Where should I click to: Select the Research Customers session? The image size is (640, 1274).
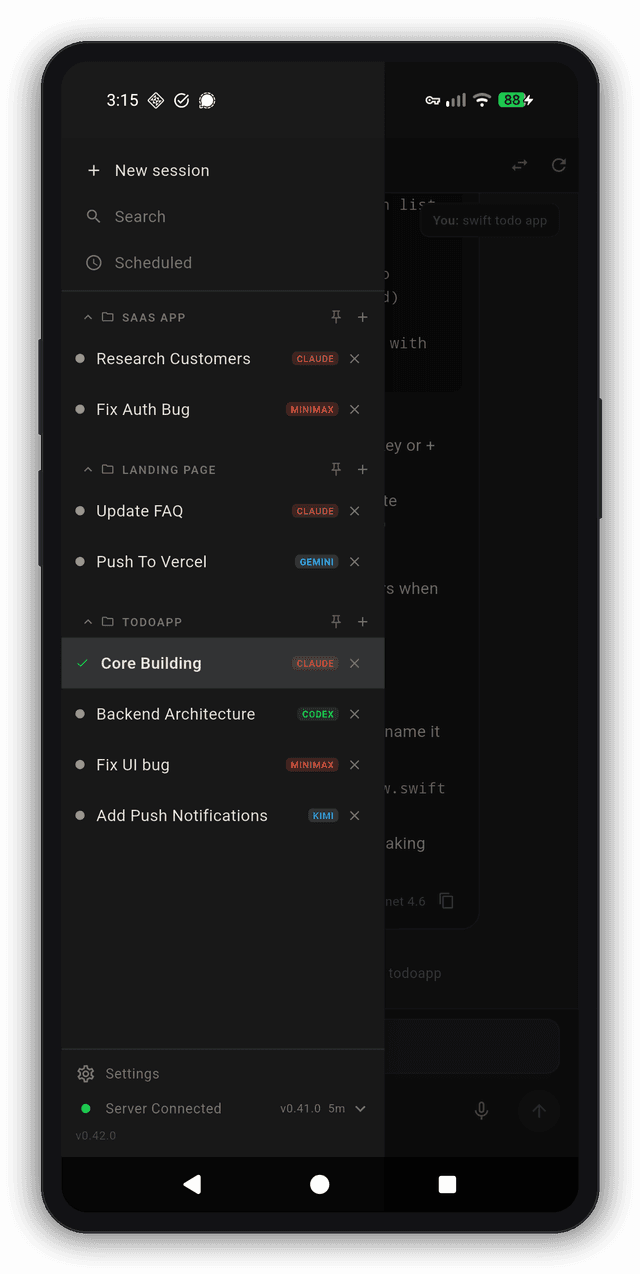pos(173,358)
